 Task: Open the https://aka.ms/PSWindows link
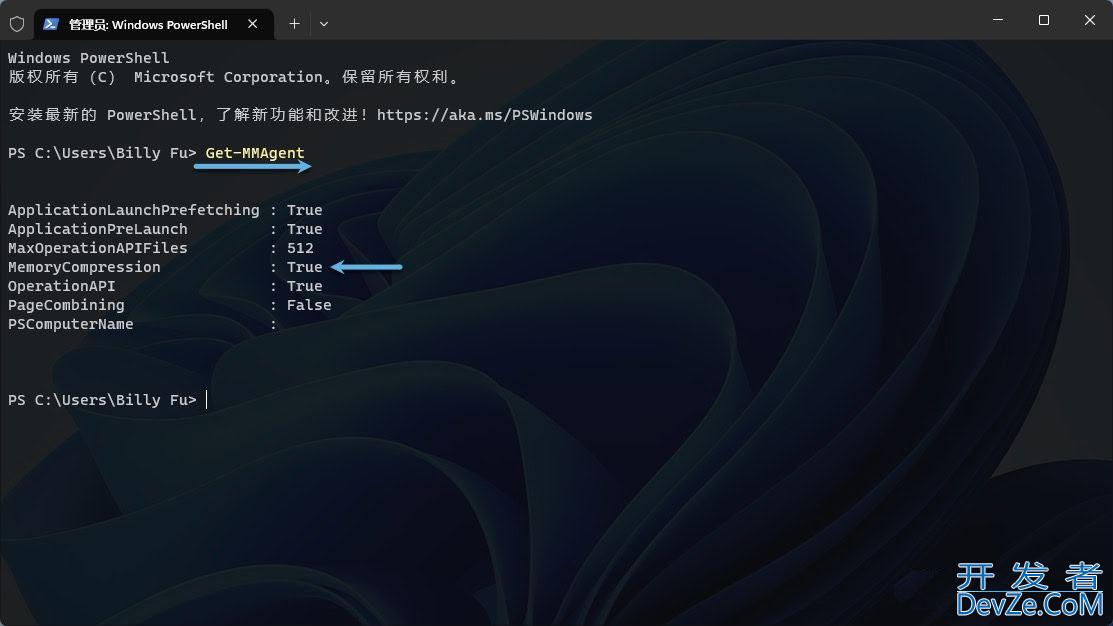tap(484, 115)
